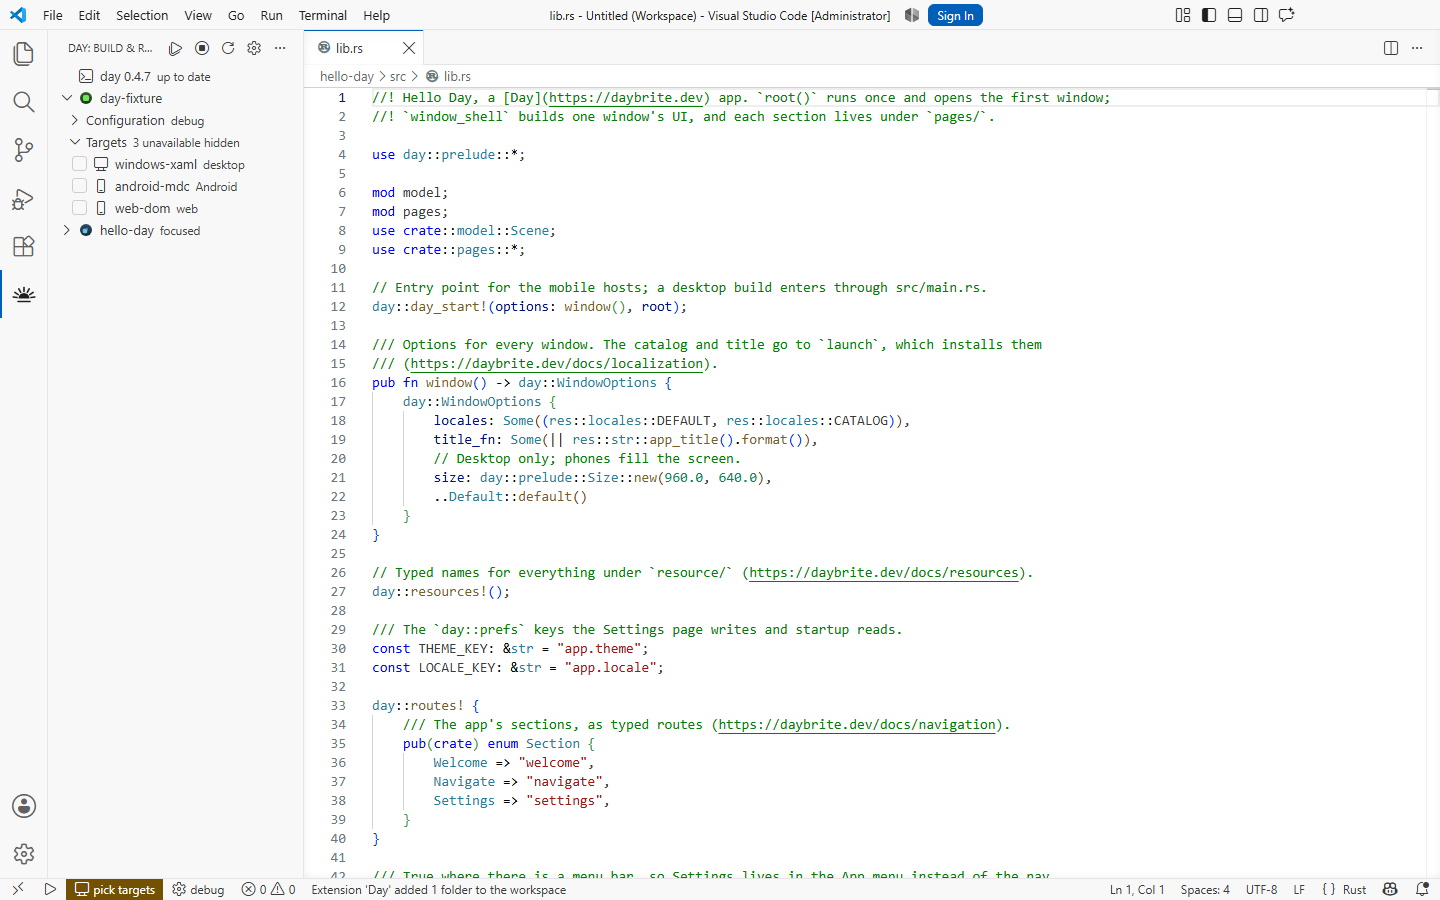
Task: Click the day 0.4.7 up to date row
Action: coord(176,76)
